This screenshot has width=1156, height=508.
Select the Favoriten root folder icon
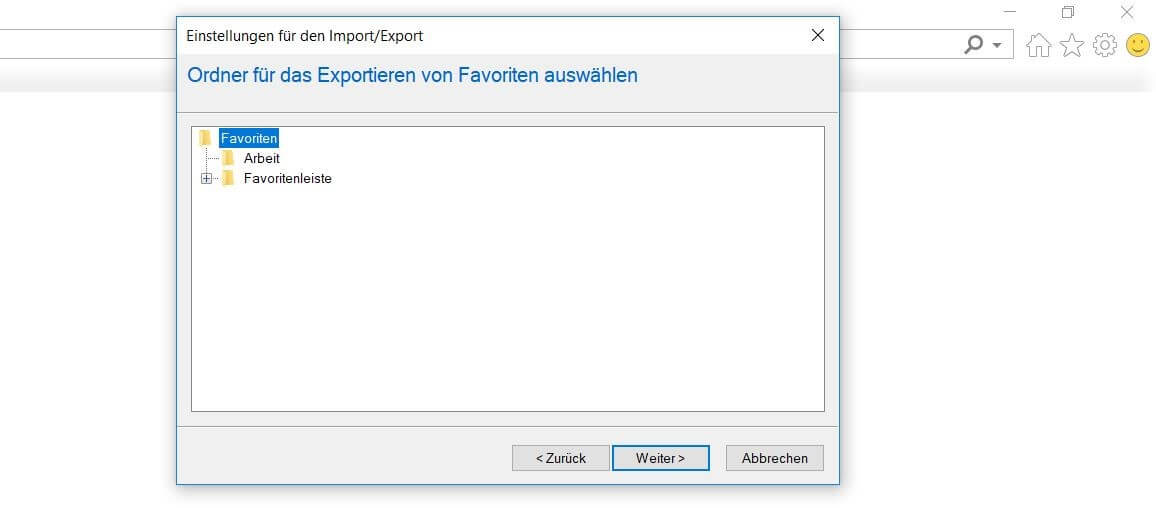[x=205, y=138]
